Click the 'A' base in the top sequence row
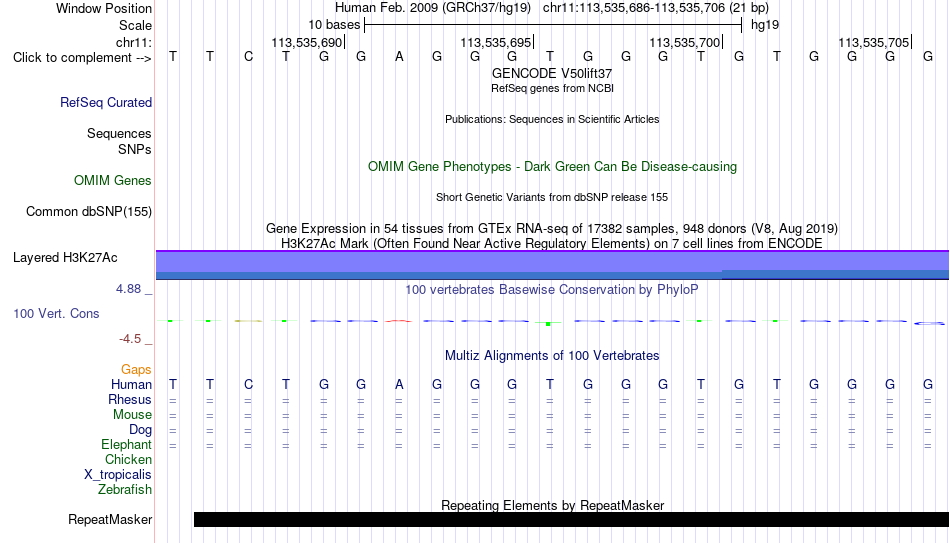The image size is (950, 543). pyautogui.click(x=399, y=57)
